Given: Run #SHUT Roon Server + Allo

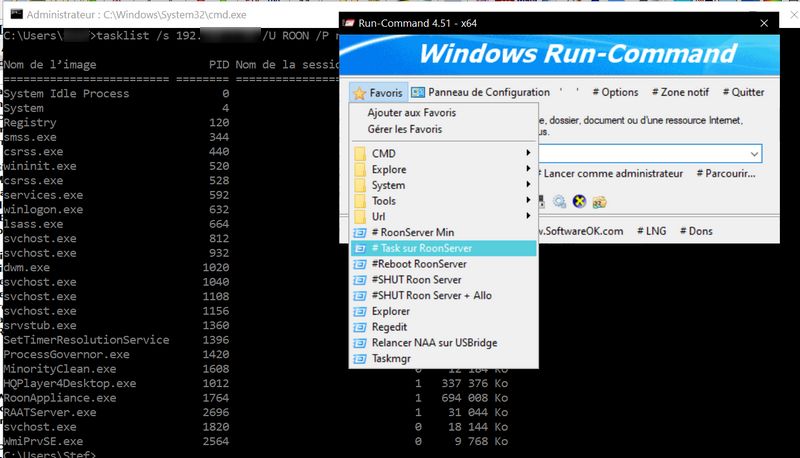Looking at the screenshot, I should [444, 296].
